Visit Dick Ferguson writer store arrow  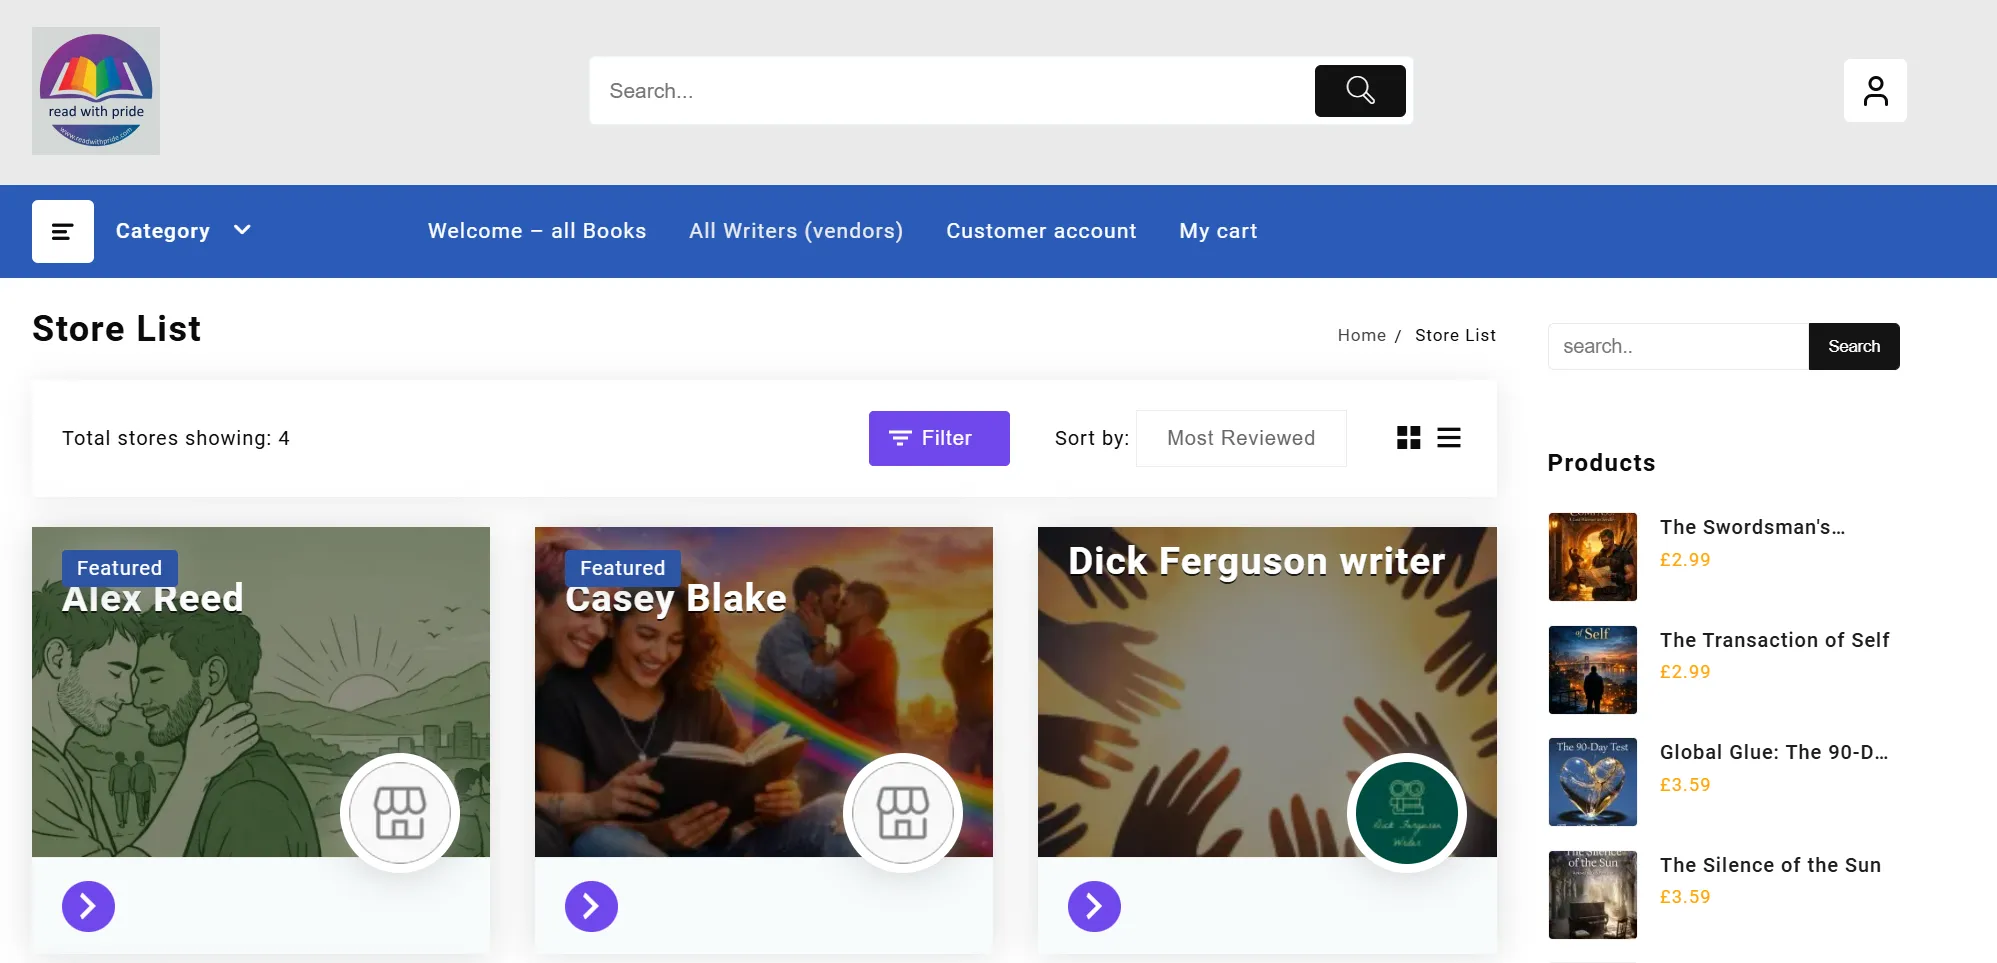pos(1094,906)
